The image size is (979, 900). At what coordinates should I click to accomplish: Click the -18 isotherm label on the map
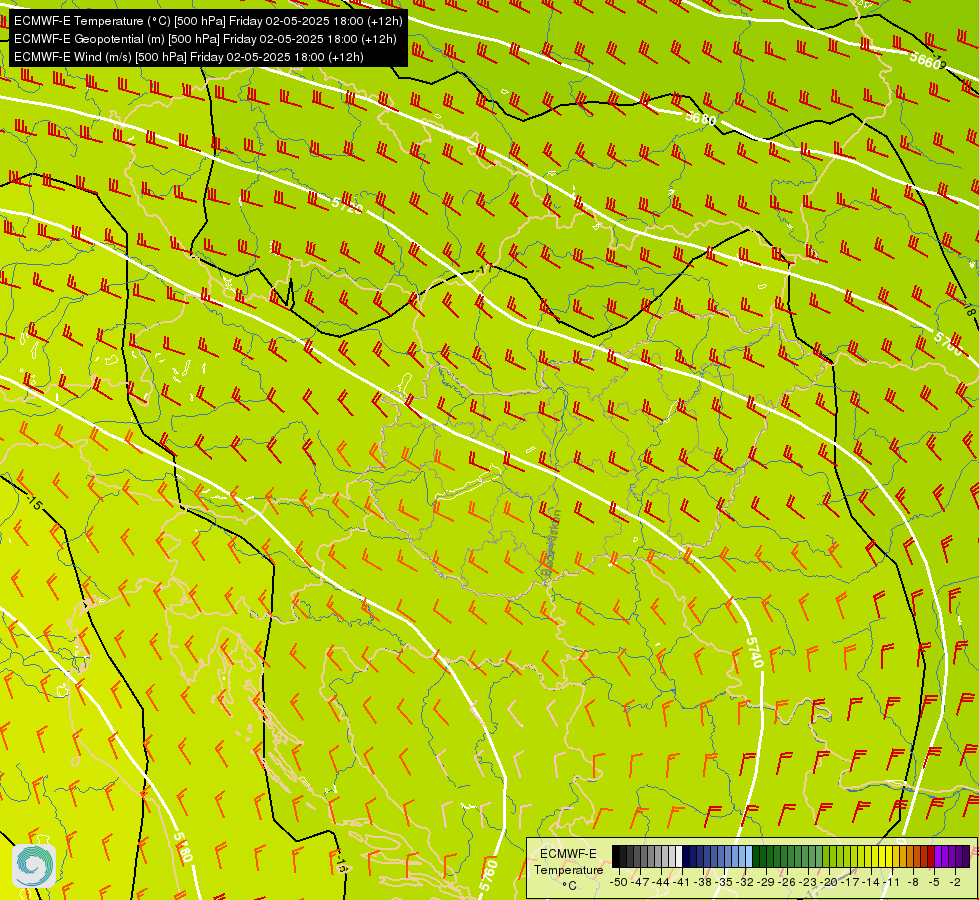(970, 309)
